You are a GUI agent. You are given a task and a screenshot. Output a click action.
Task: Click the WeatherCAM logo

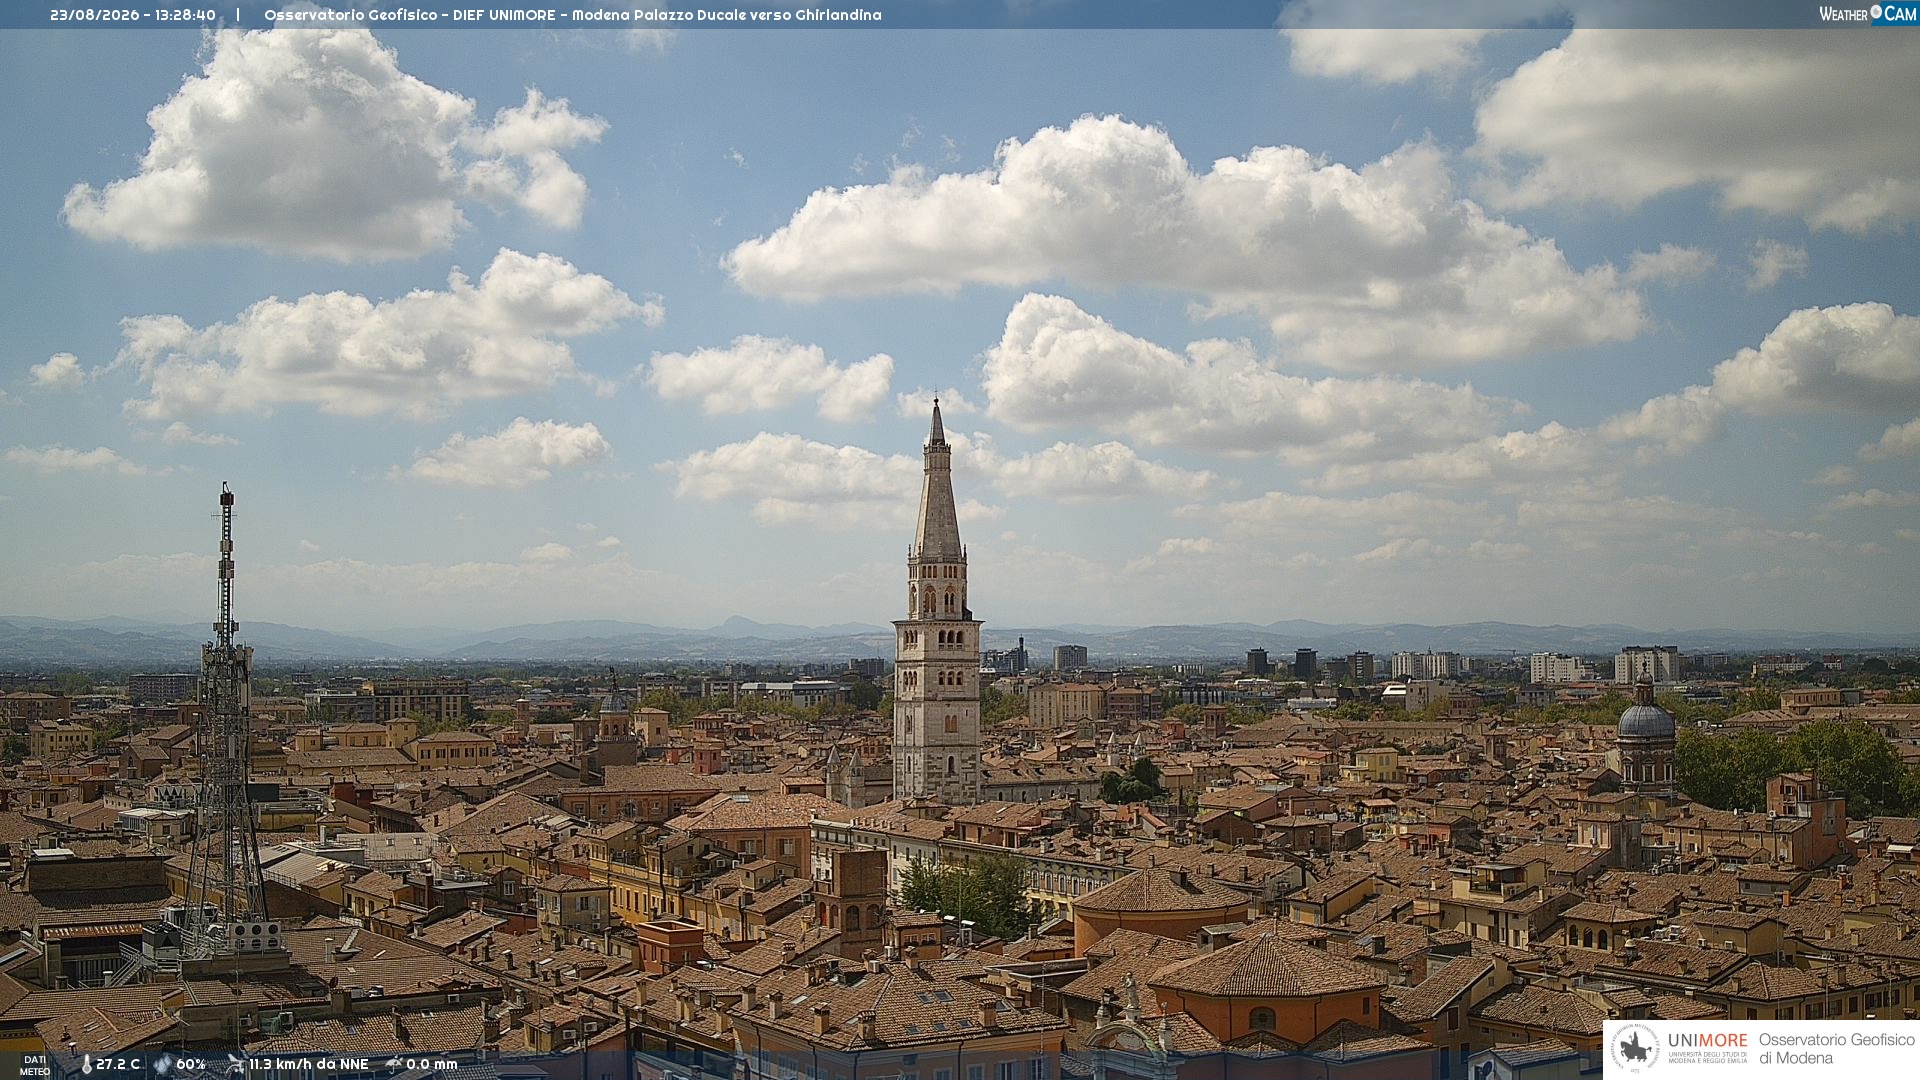coord(1868,14)
